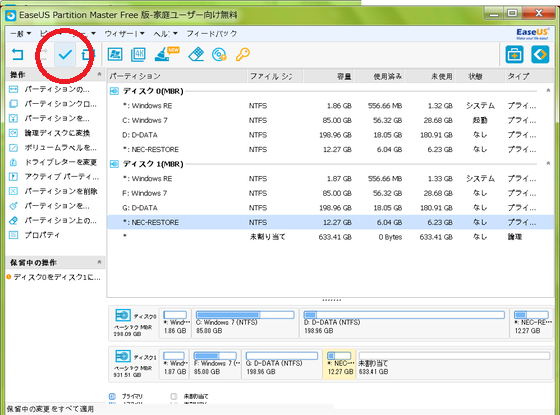
Task: Select G: D-DATA block in disk map
Action: [x=282, y=364]
